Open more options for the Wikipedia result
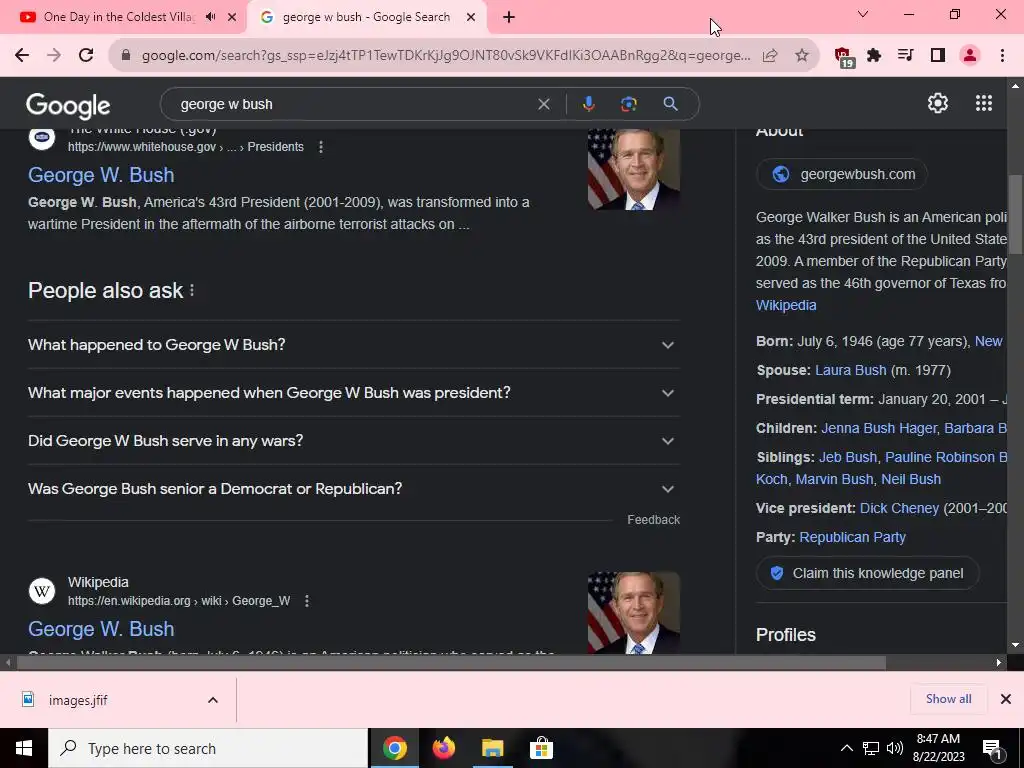This screenshot has height=768, width=1024. [307, 601]
